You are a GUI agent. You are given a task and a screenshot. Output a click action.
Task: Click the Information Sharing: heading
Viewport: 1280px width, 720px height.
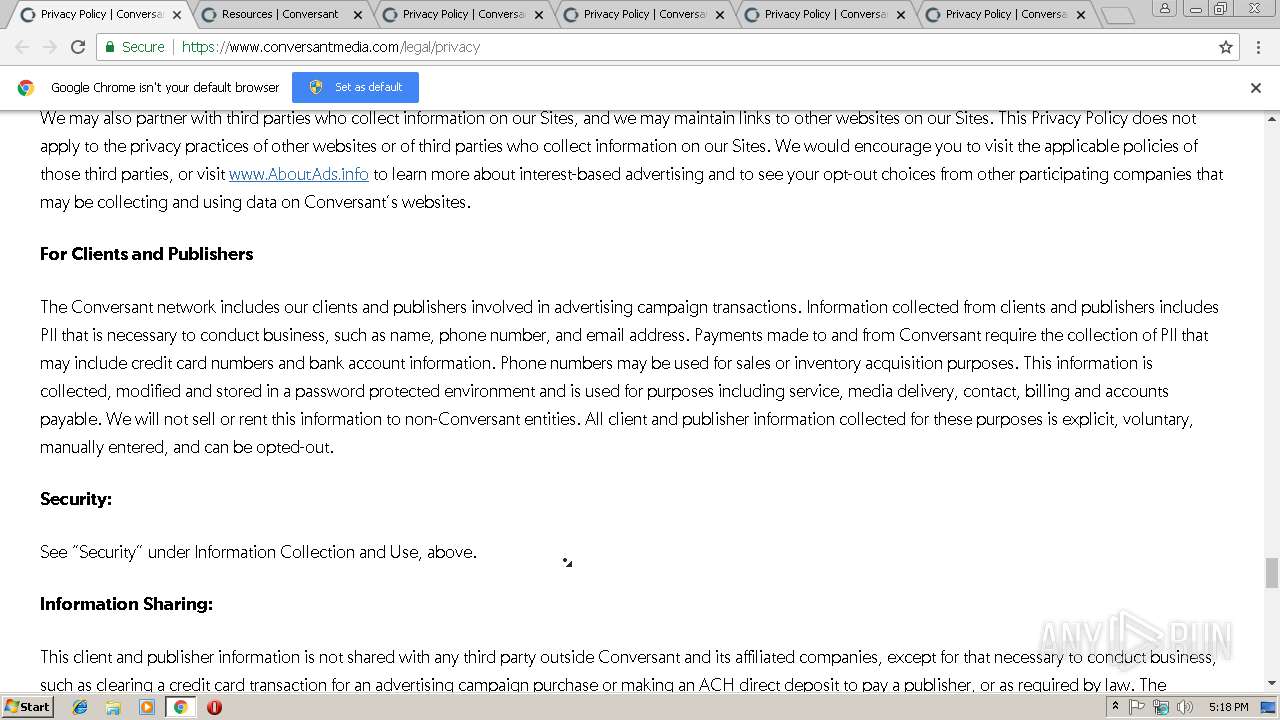click(x=126, y=604)
